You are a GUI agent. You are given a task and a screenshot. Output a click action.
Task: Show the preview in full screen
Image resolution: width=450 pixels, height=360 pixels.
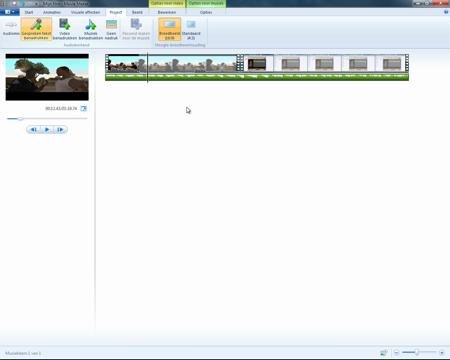coord(84,108)
